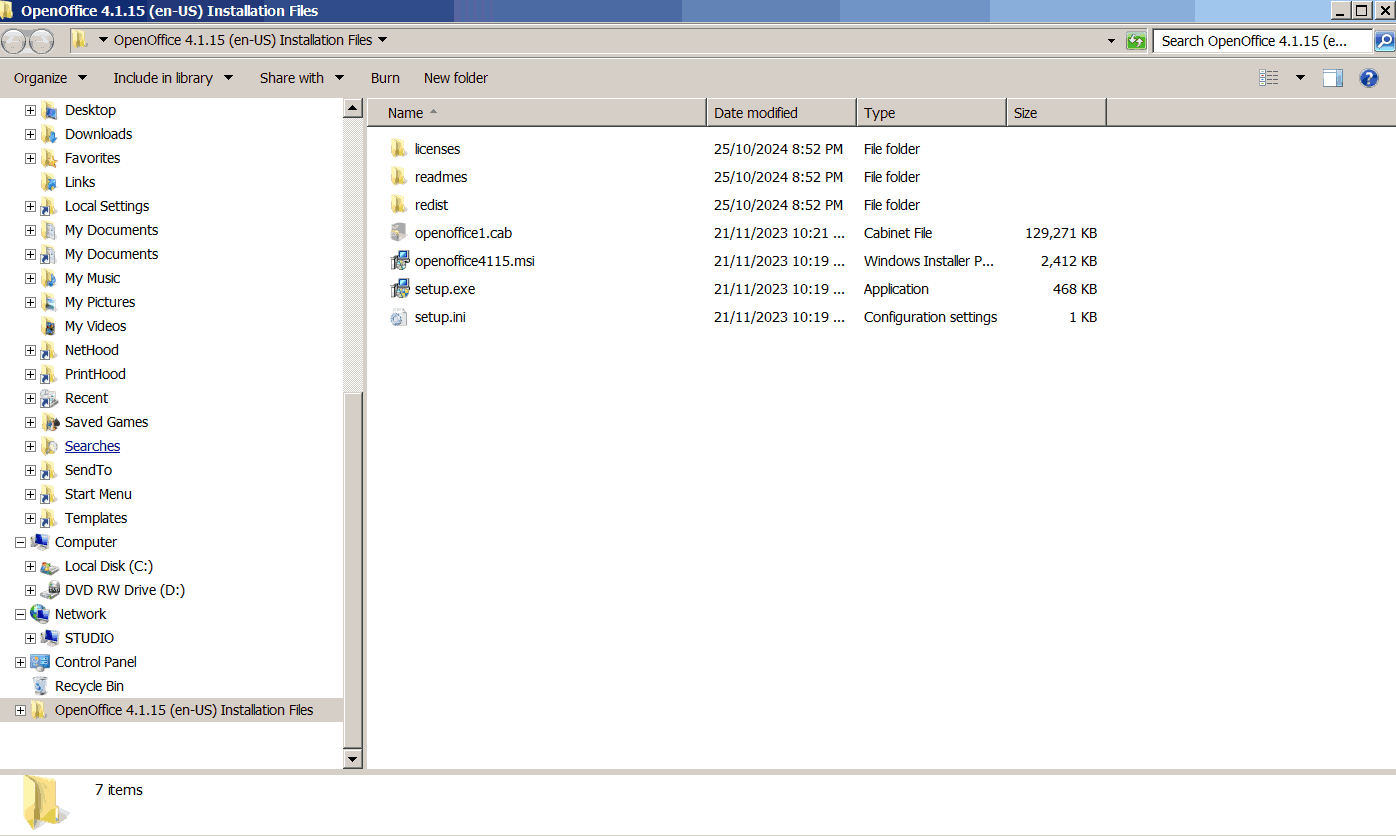Select Start Menu in the navigation tree

click(x=98, y=494)
